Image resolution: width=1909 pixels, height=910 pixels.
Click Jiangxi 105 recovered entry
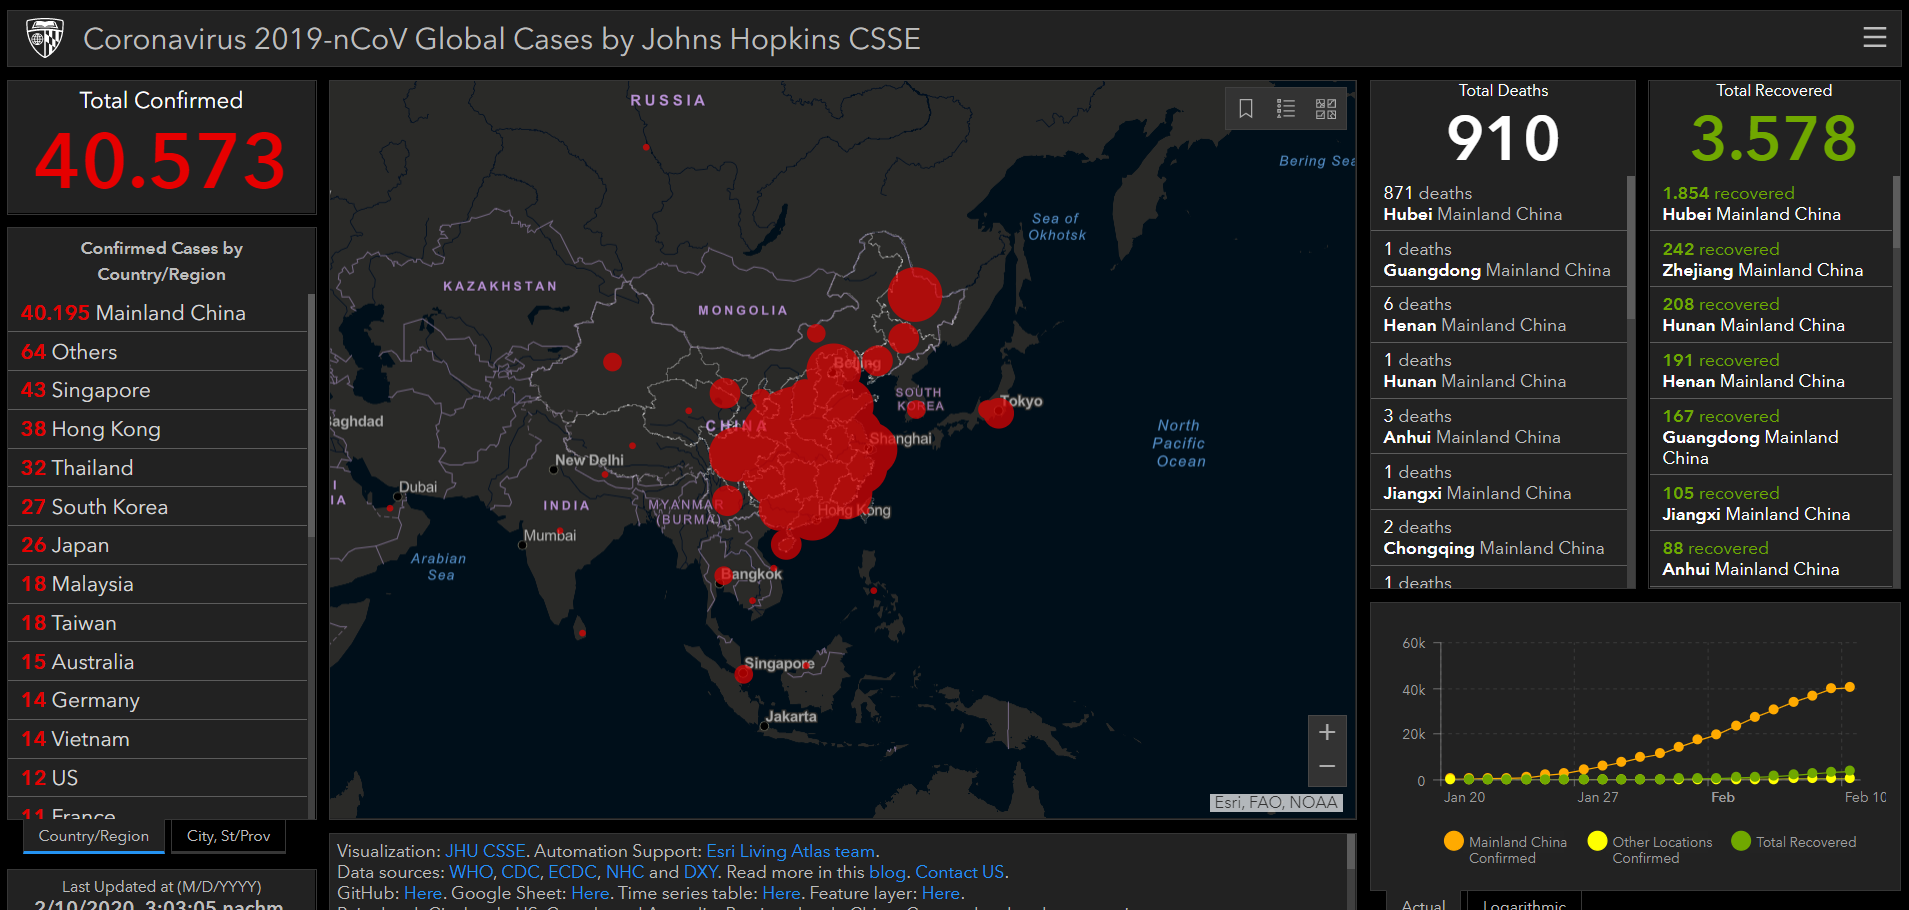[1771, 503]
